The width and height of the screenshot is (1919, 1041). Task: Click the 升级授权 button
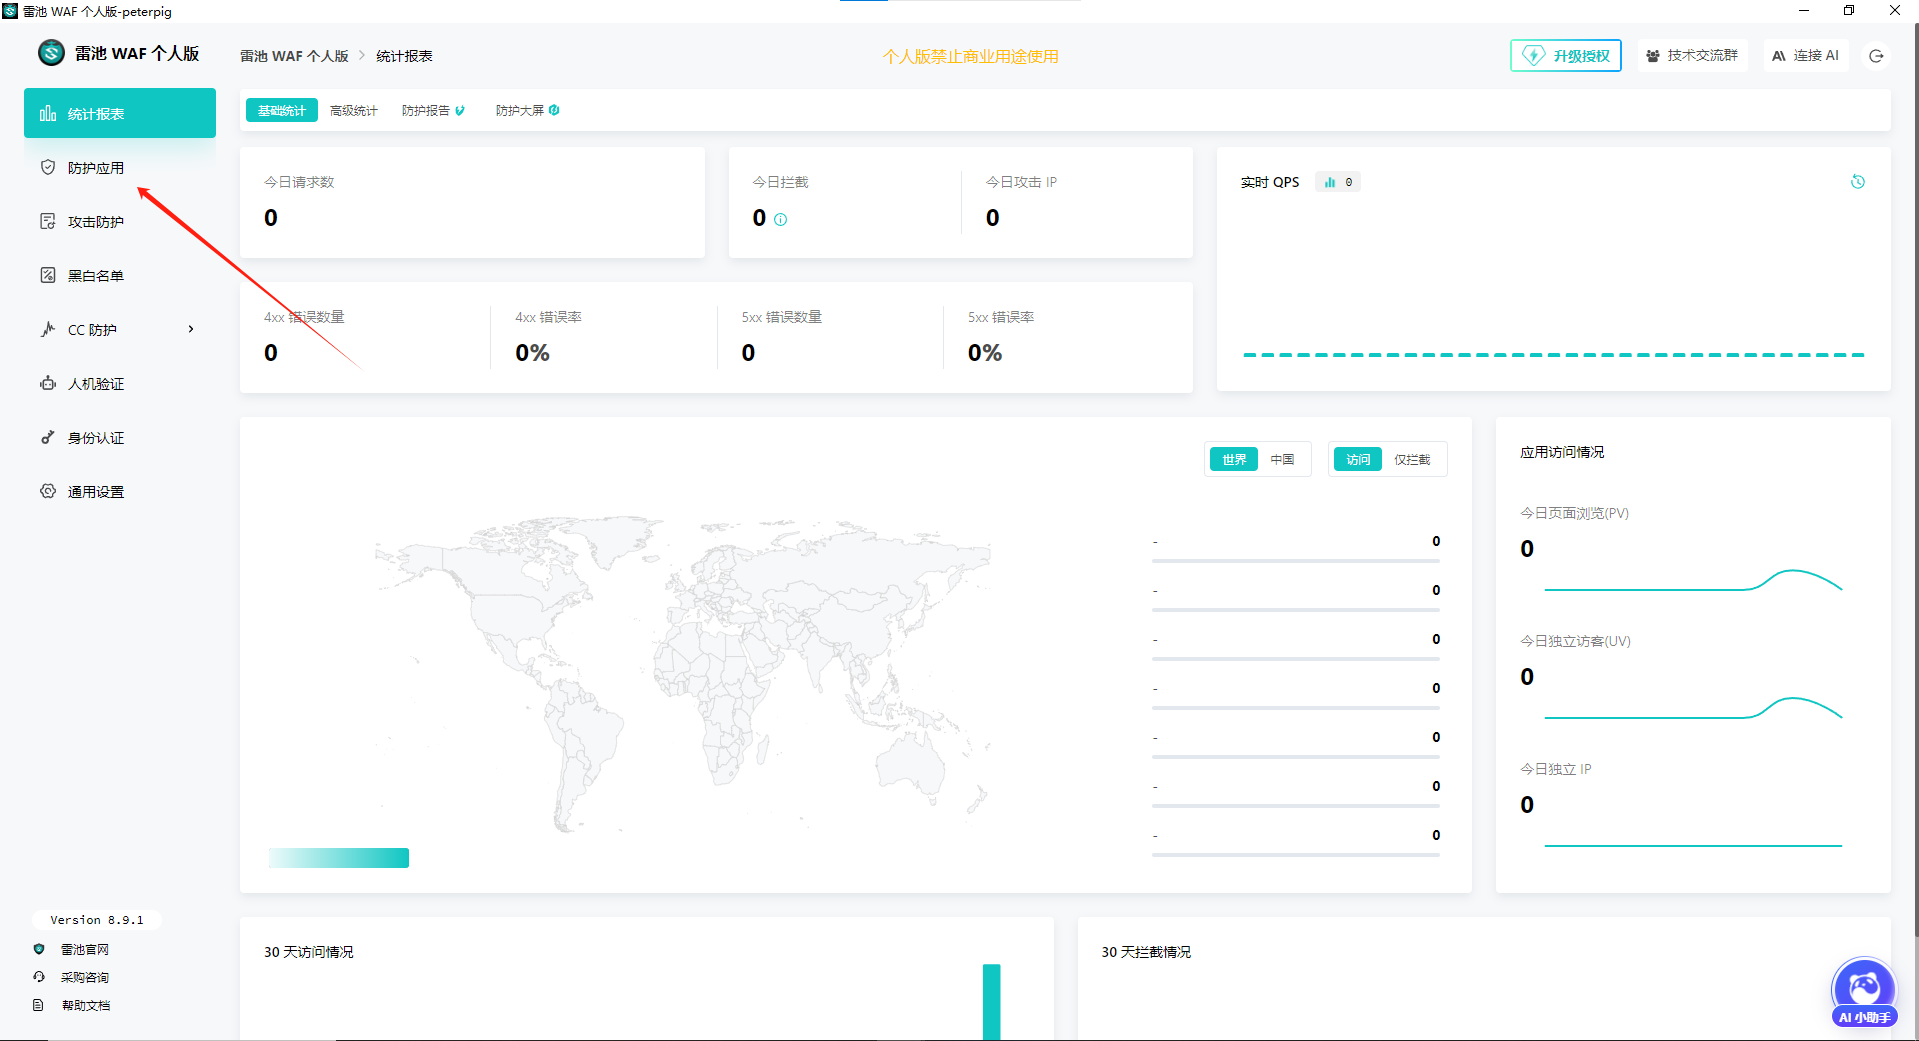point(1565,56)
